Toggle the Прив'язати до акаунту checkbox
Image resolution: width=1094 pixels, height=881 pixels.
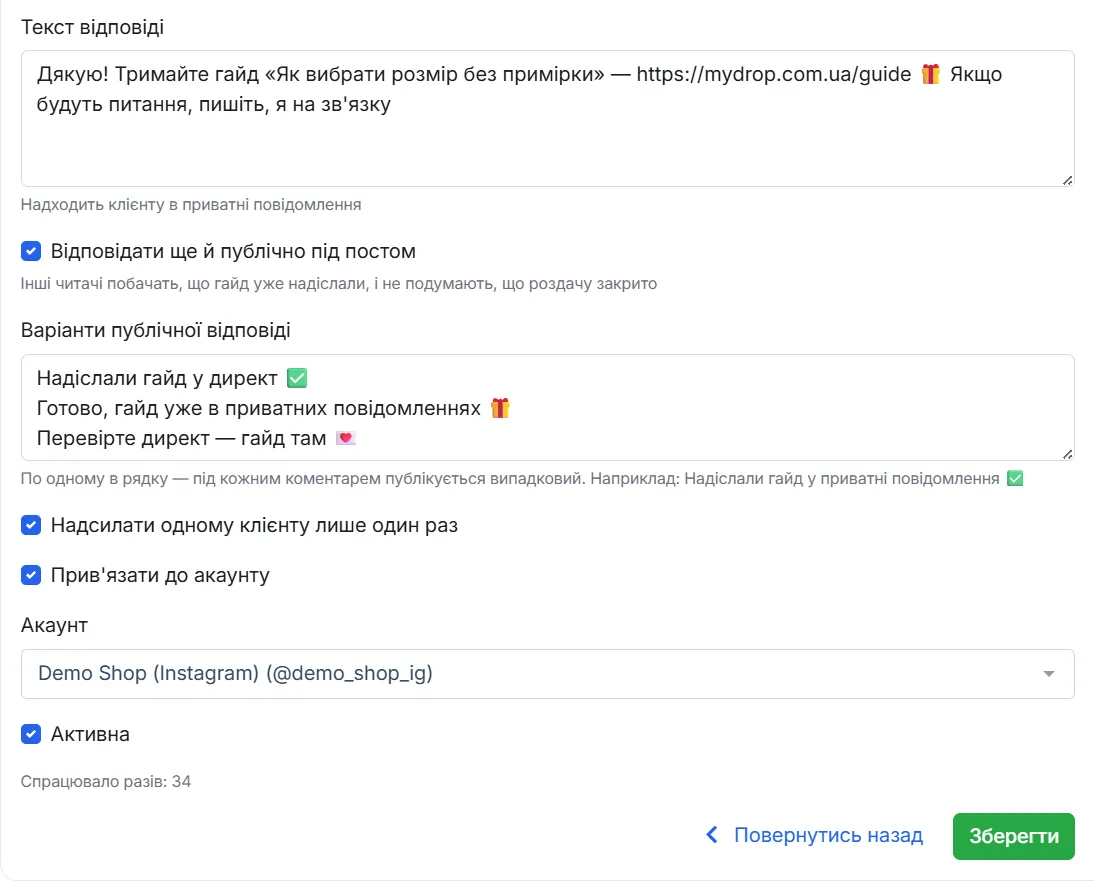click(31, 575)
